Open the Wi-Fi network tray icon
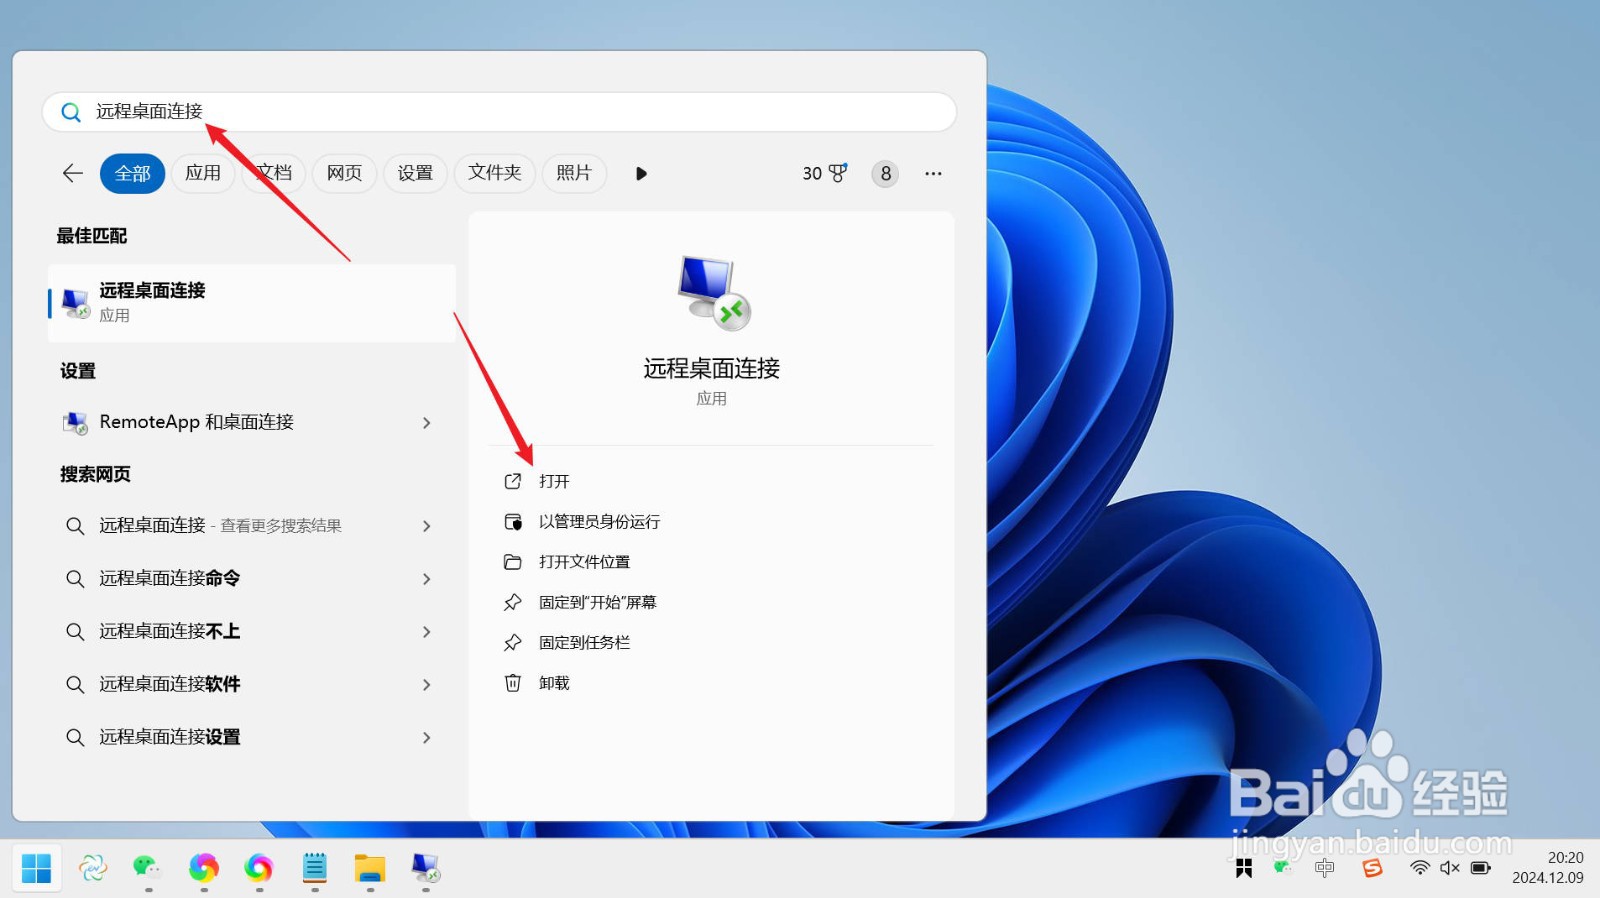The height and width of the screenshot is (898, 1600). [x=1419, y=868]
